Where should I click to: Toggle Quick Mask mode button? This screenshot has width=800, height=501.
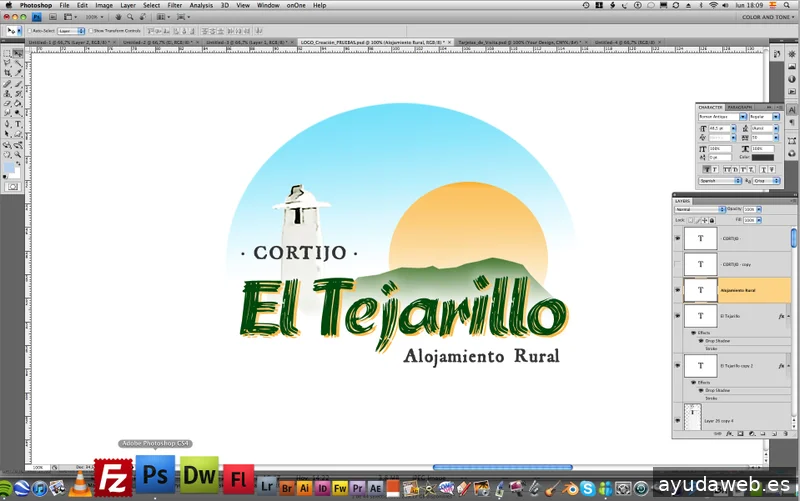[x=13, y=187]
